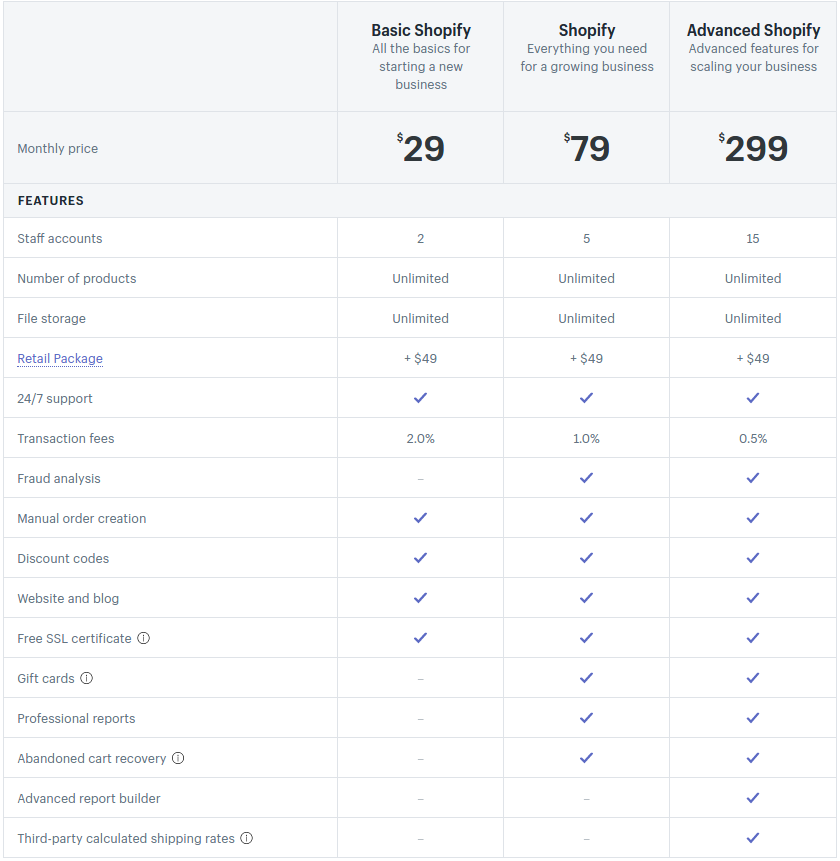The width and height of the screenshot is (840, 861).
Task: Open the info icon next to Gift cards
Action: tap(87, 678)
